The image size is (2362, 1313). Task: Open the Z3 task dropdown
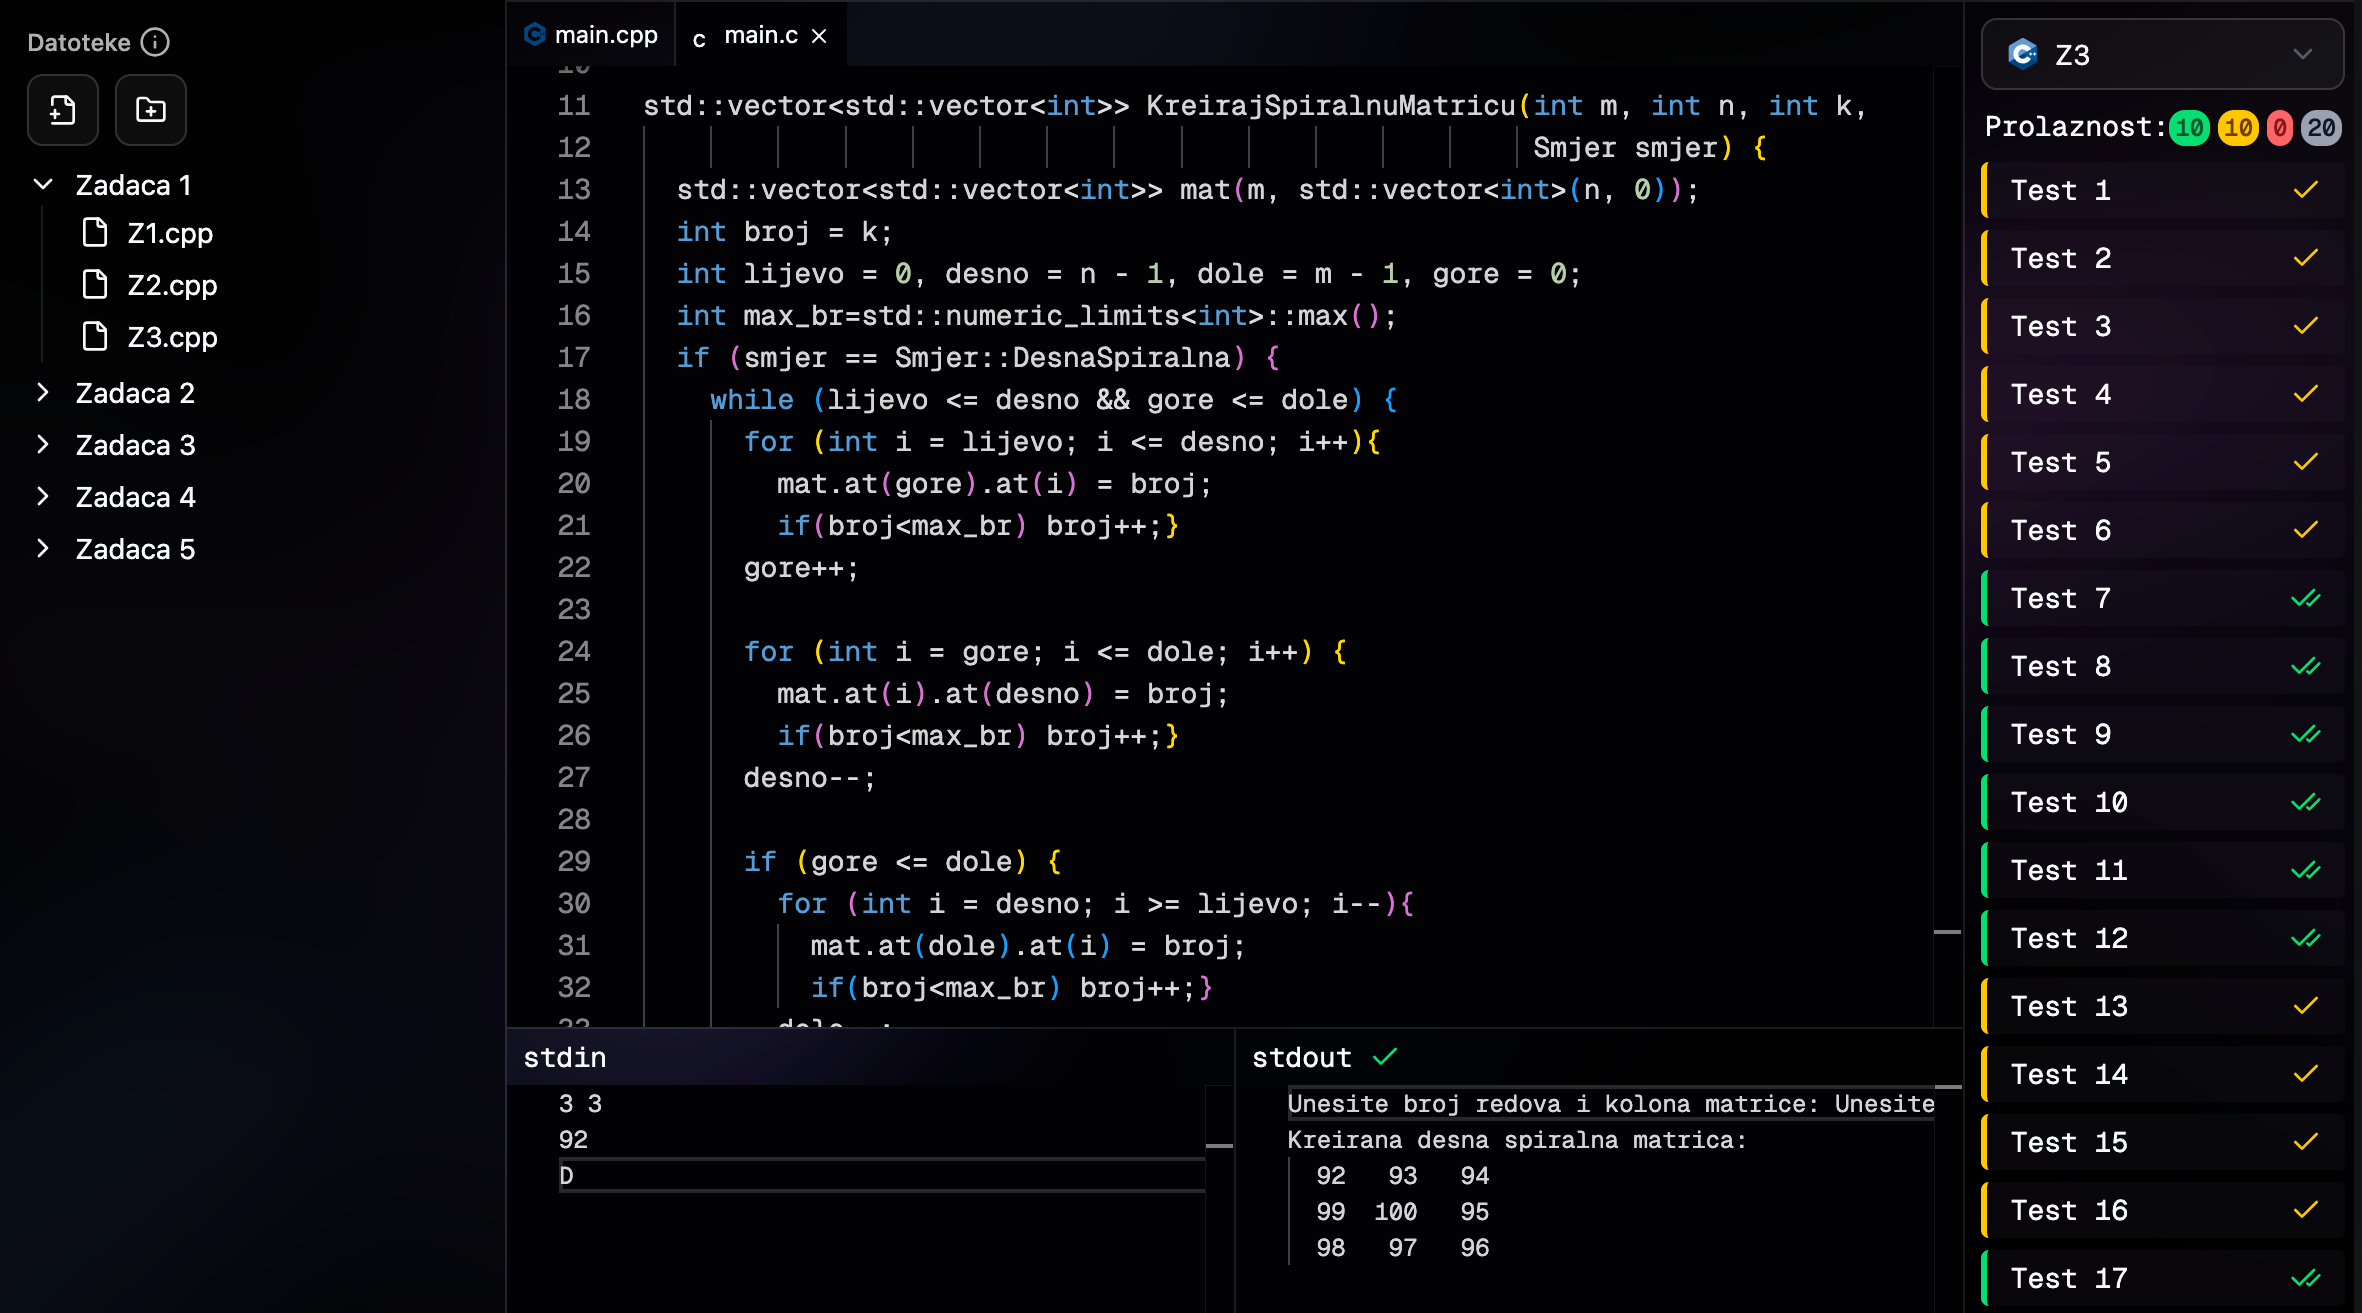[2162, 54]
